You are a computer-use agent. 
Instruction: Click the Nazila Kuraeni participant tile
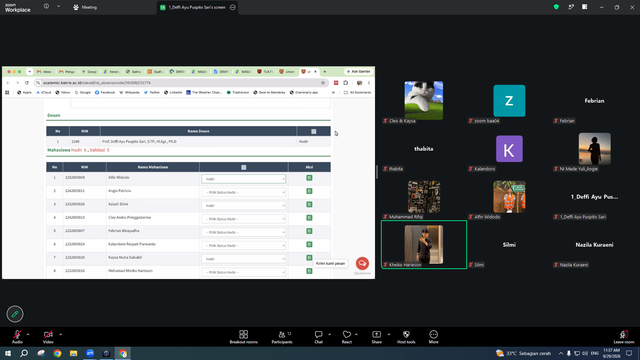(x=594, y=245)
